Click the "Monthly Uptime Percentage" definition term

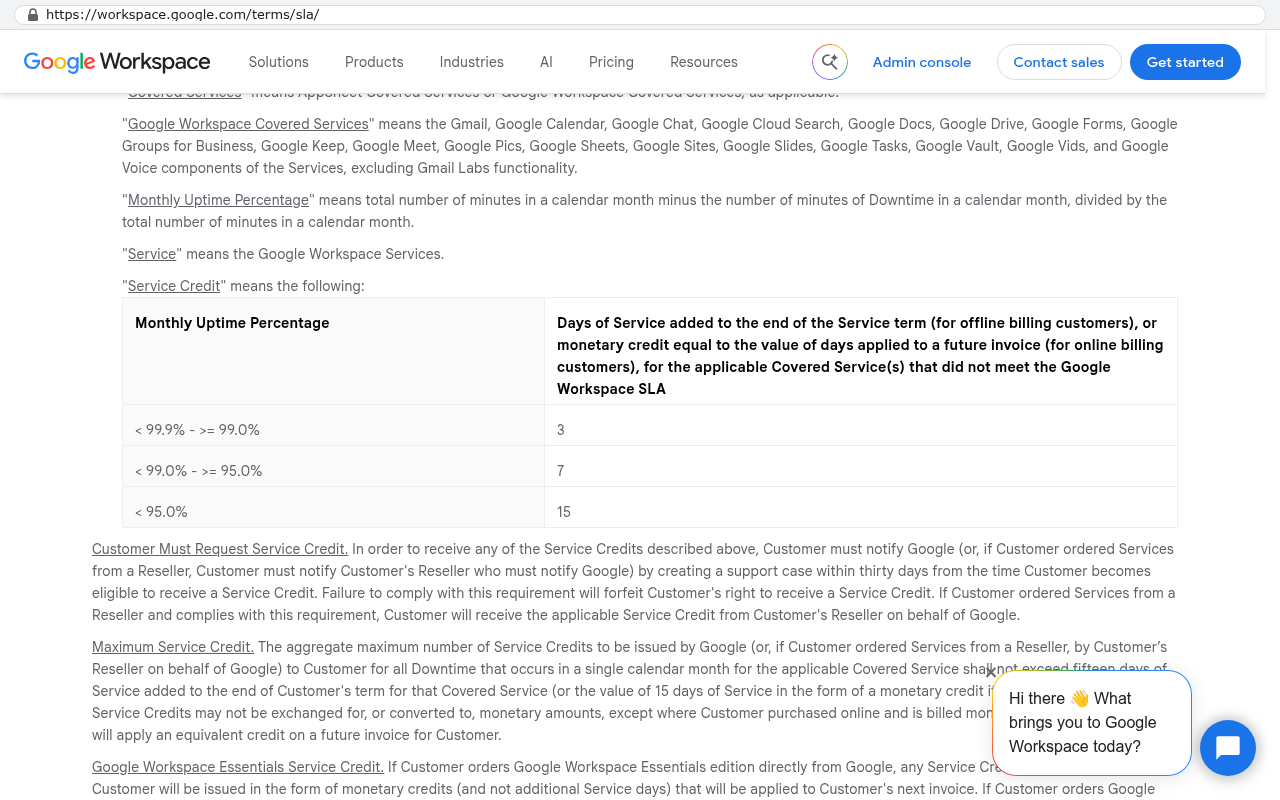point(218,200)
